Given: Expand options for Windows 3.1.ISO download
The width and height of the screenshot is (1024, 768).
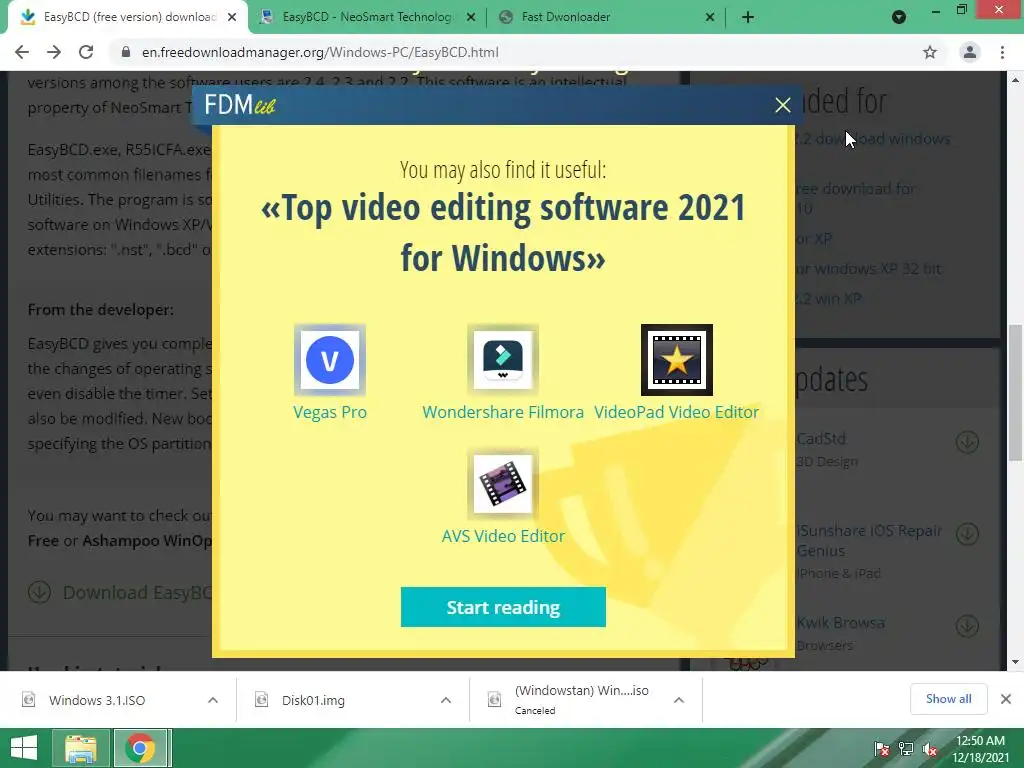Looking at the screenshot, I should tap(213, 700).
